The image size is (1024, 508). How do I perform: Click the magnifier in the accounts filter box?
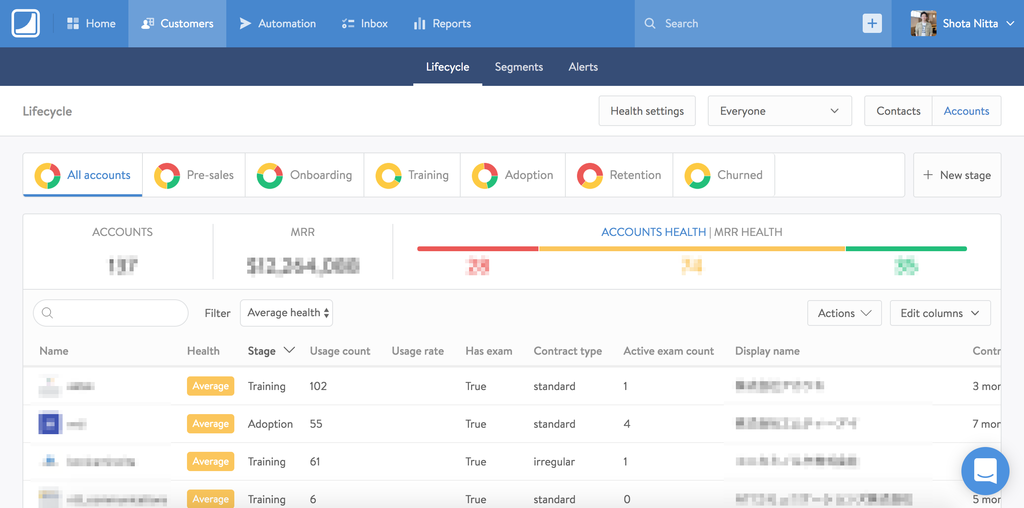click(x=47, y=313)
